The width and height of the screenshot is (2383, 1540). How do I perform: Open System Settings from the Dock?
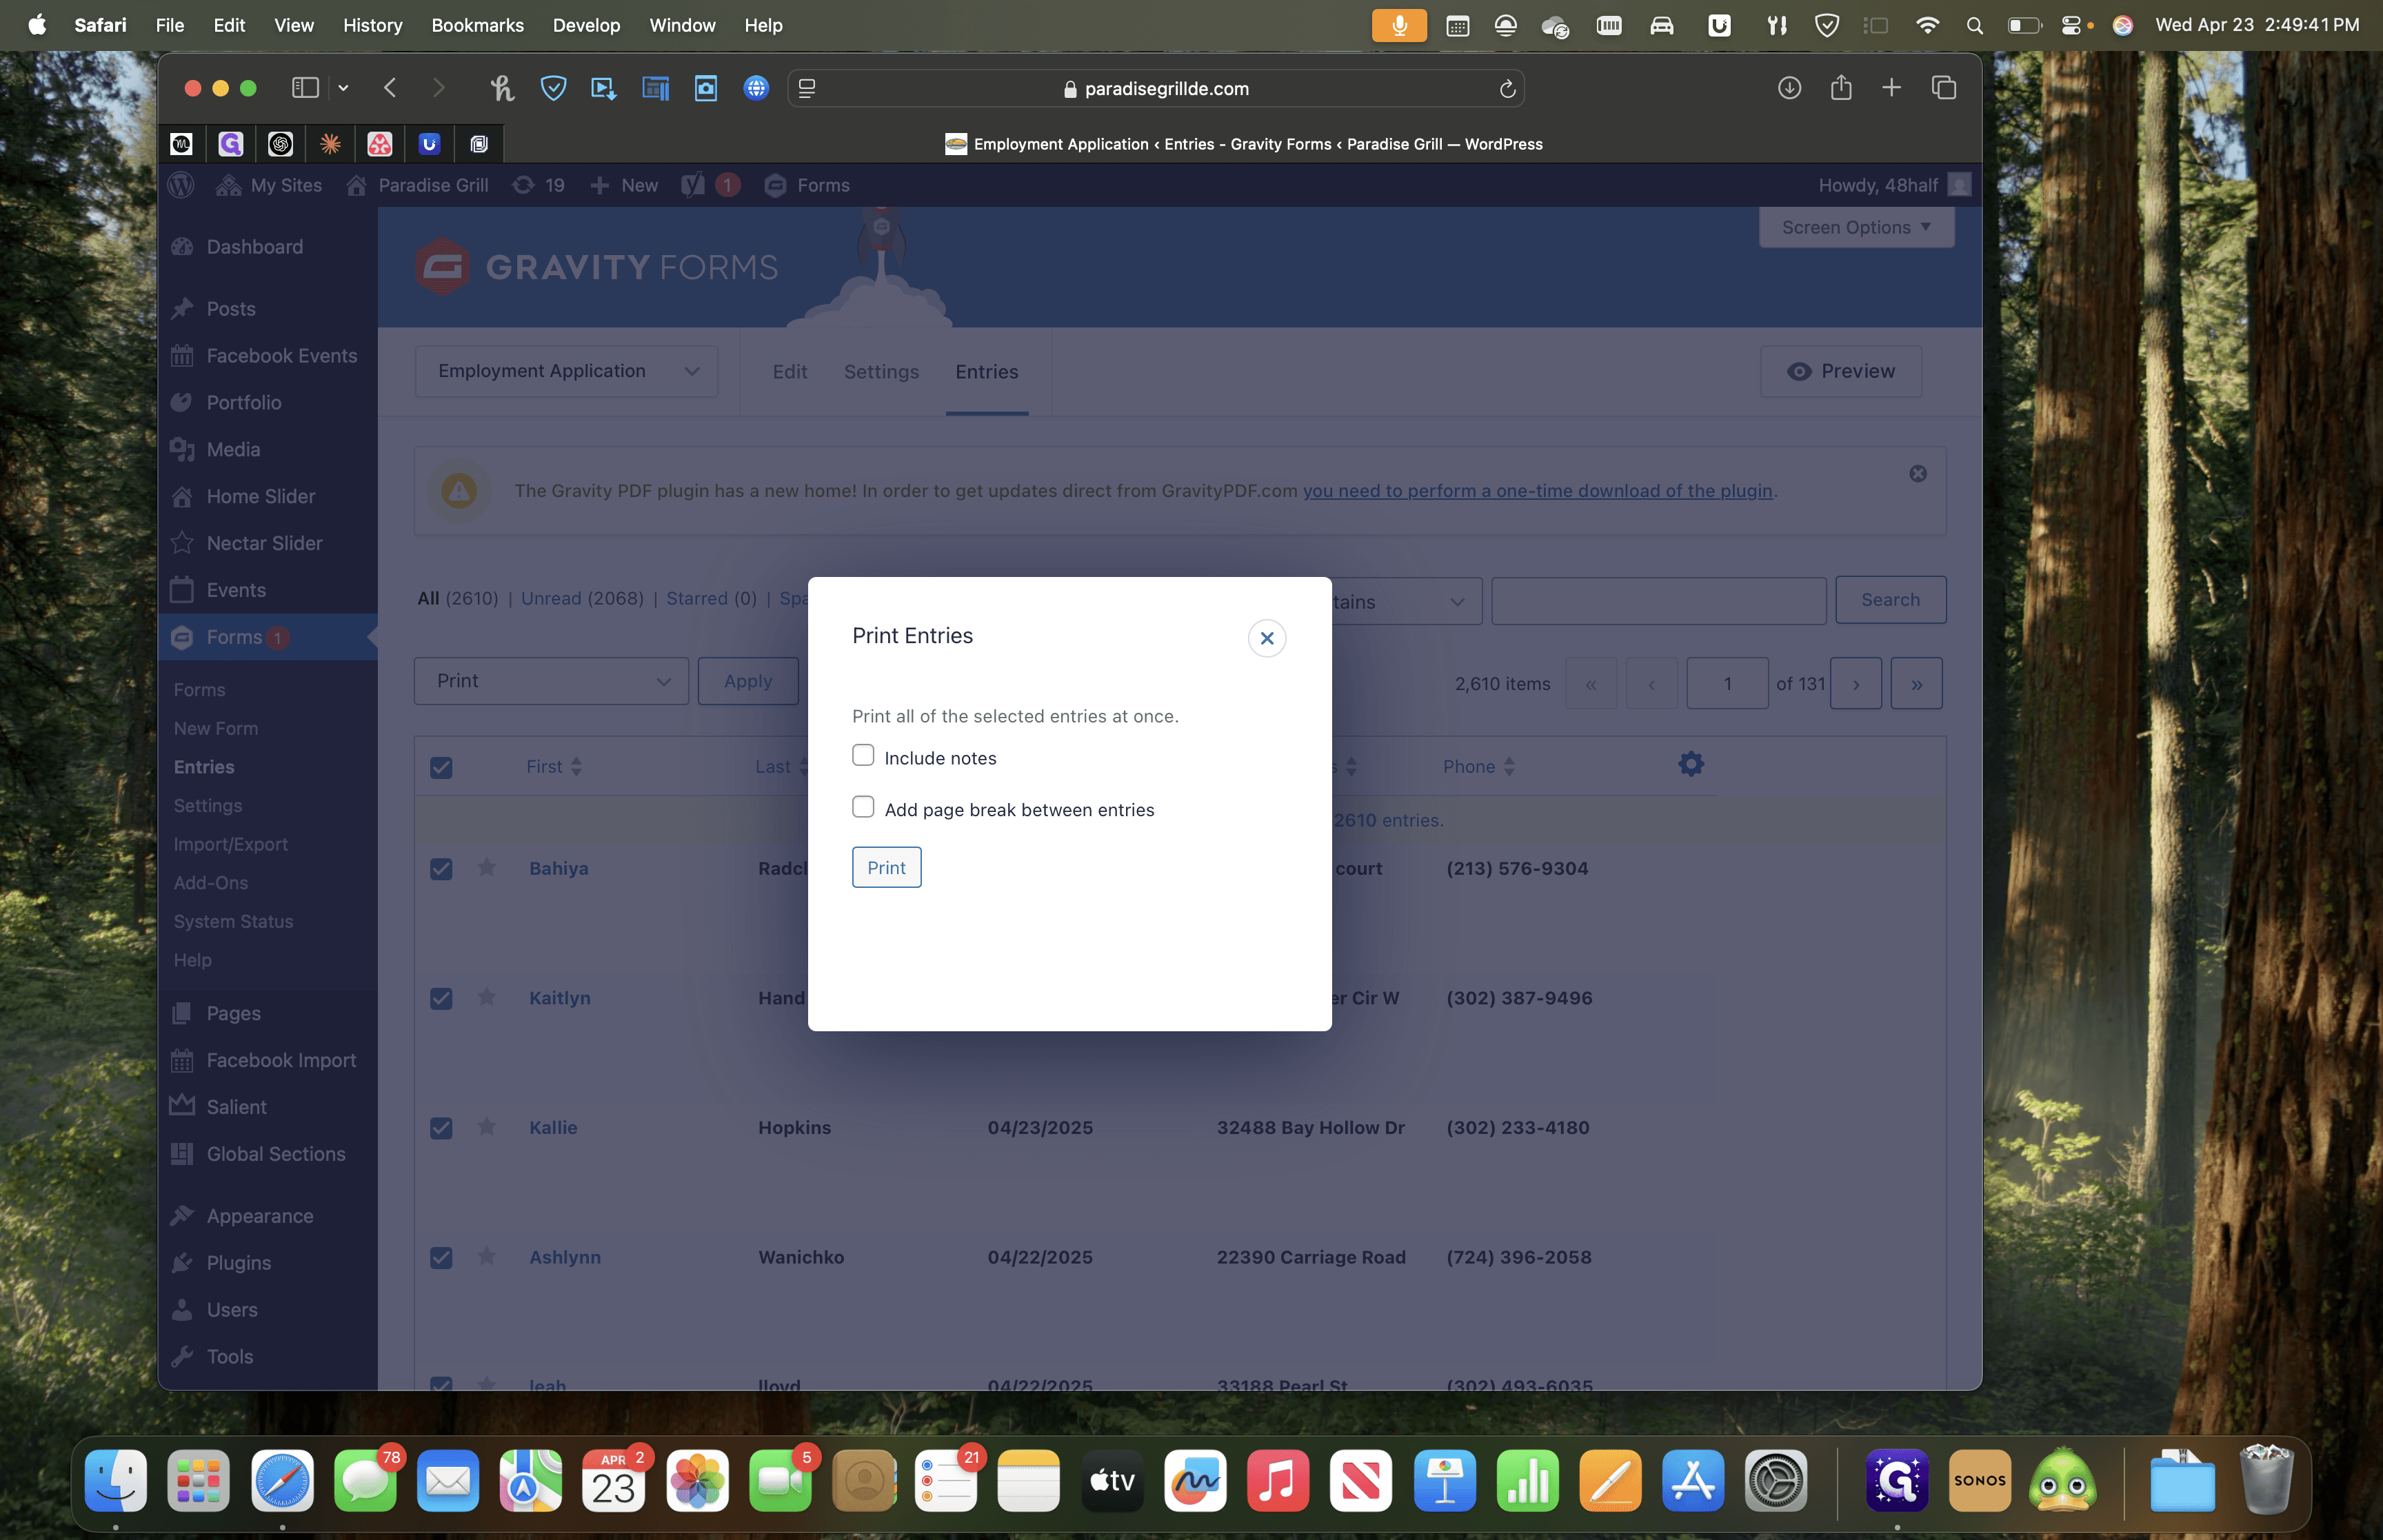click(1775, 1480)
